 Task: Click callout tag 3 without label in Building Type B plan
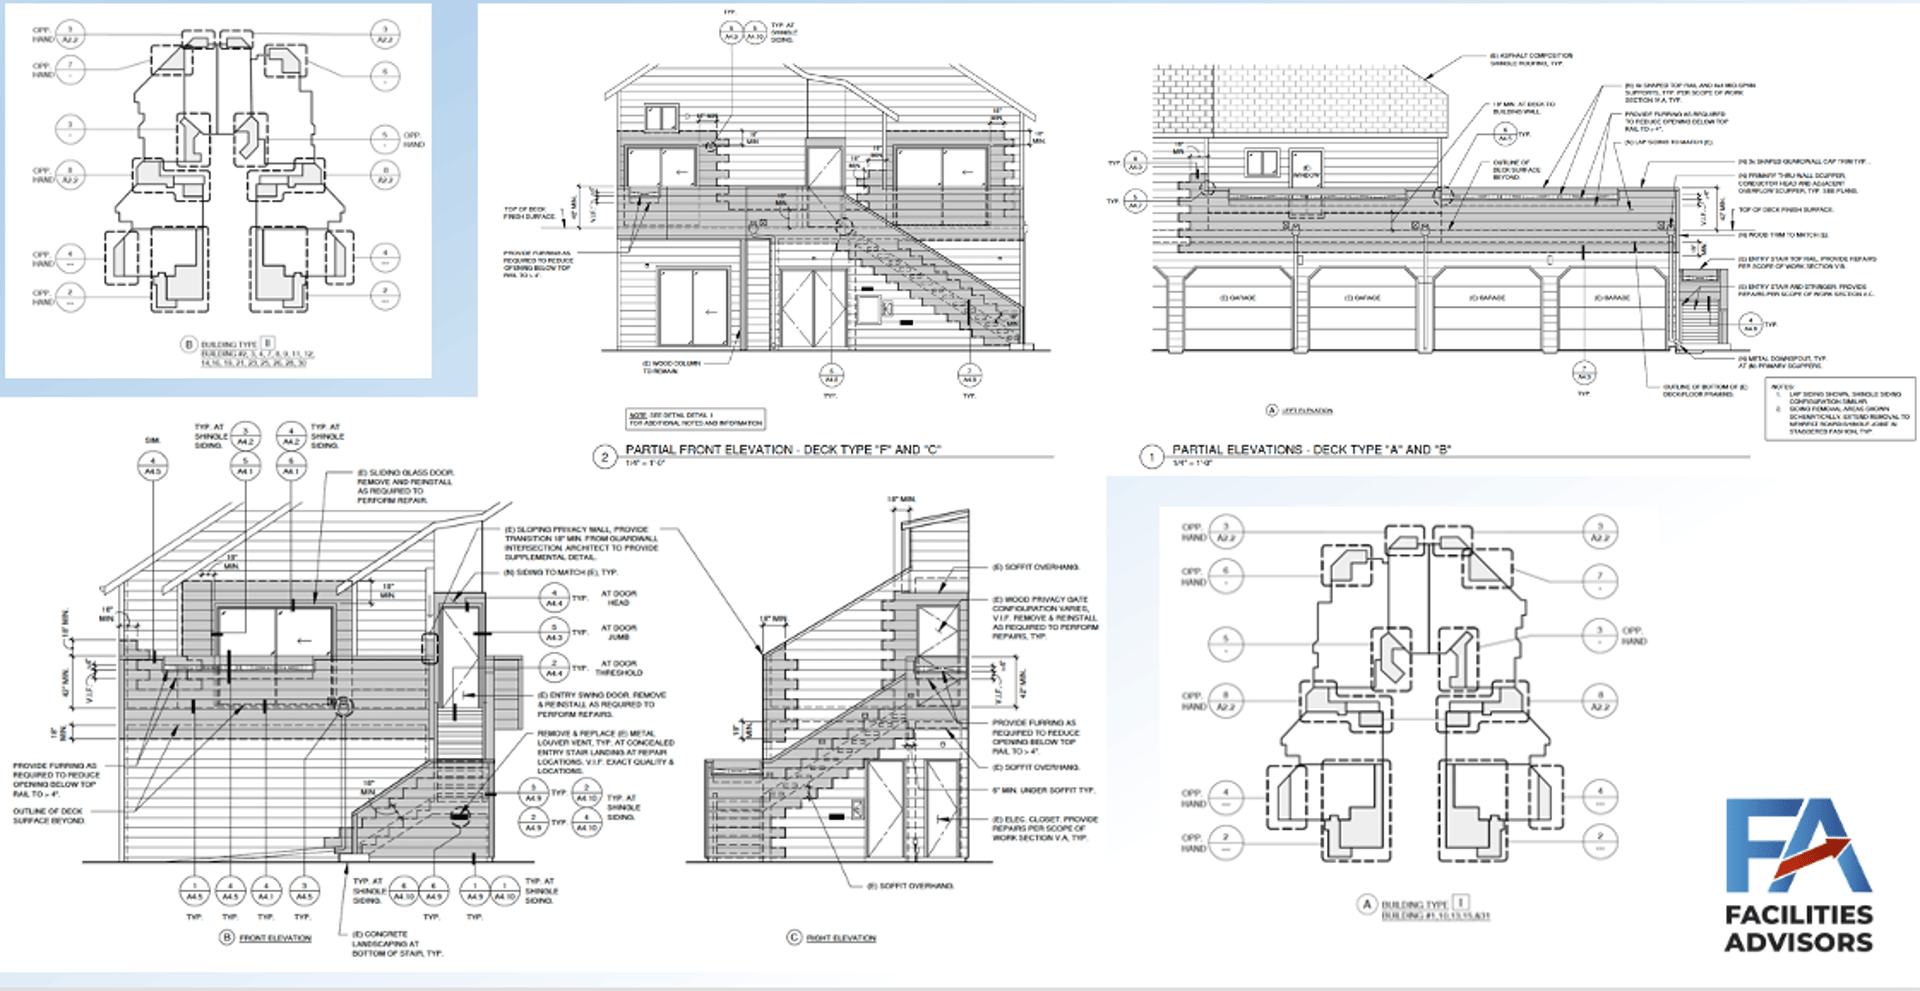pos(70,129)
